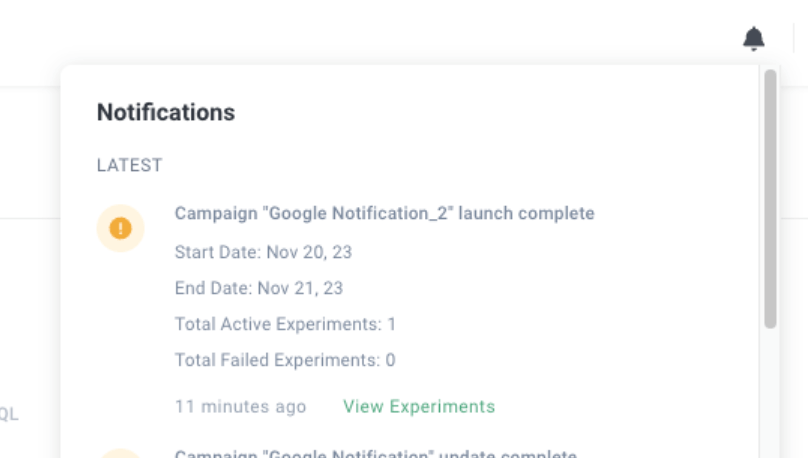Select the Total Failed Experiments: 0 text
This screenshot has height=458, width=808.
[285, 360]
